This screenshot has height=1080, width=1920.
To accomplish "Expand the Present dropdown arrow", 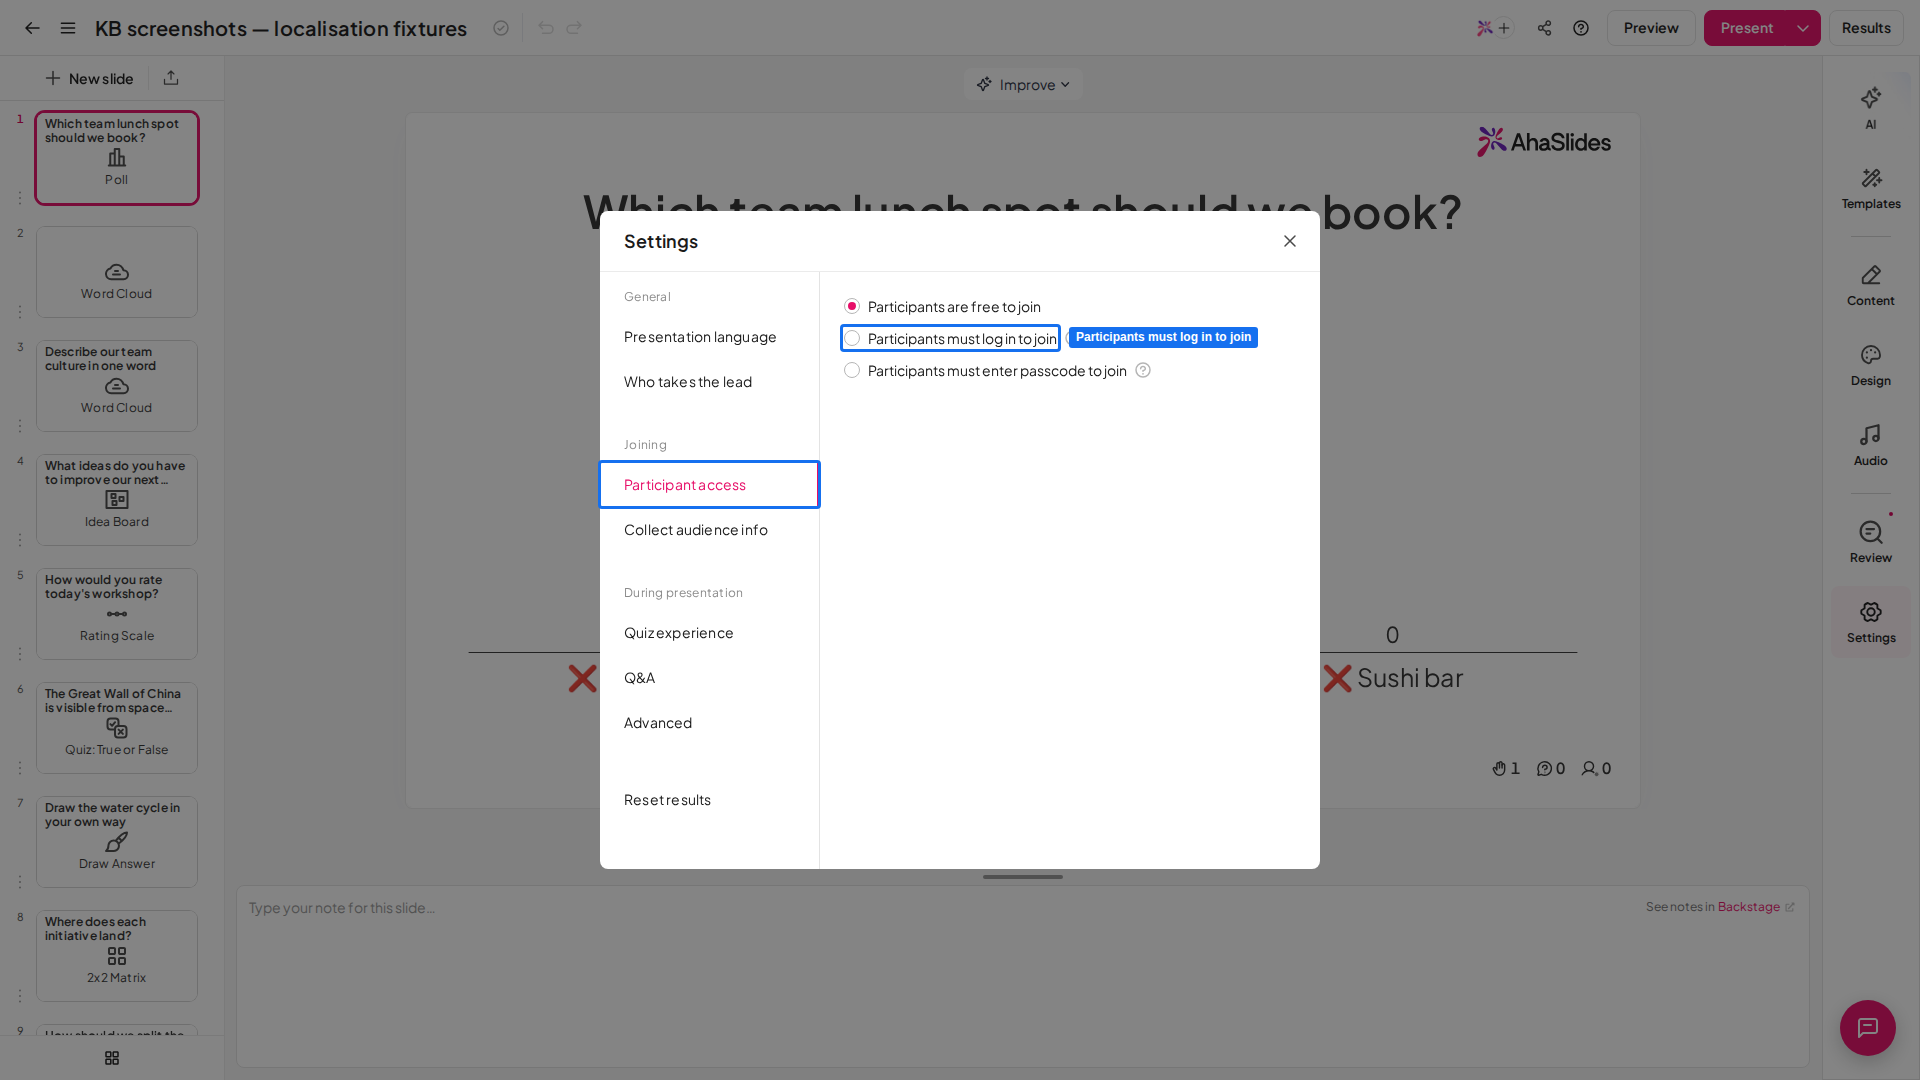I will coord(1803,28).
